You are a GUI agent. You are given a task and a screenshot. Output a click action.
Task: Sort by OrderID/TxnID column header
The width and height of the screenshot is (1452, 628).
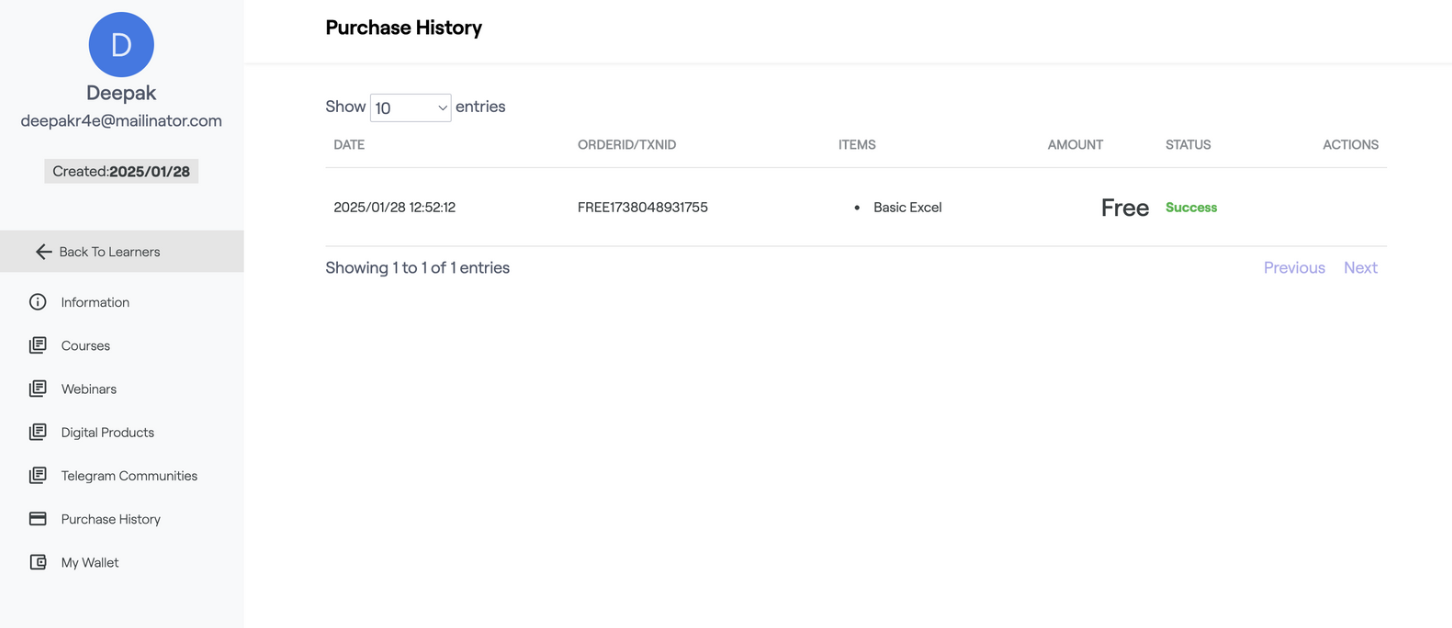(x=627, y=145)
